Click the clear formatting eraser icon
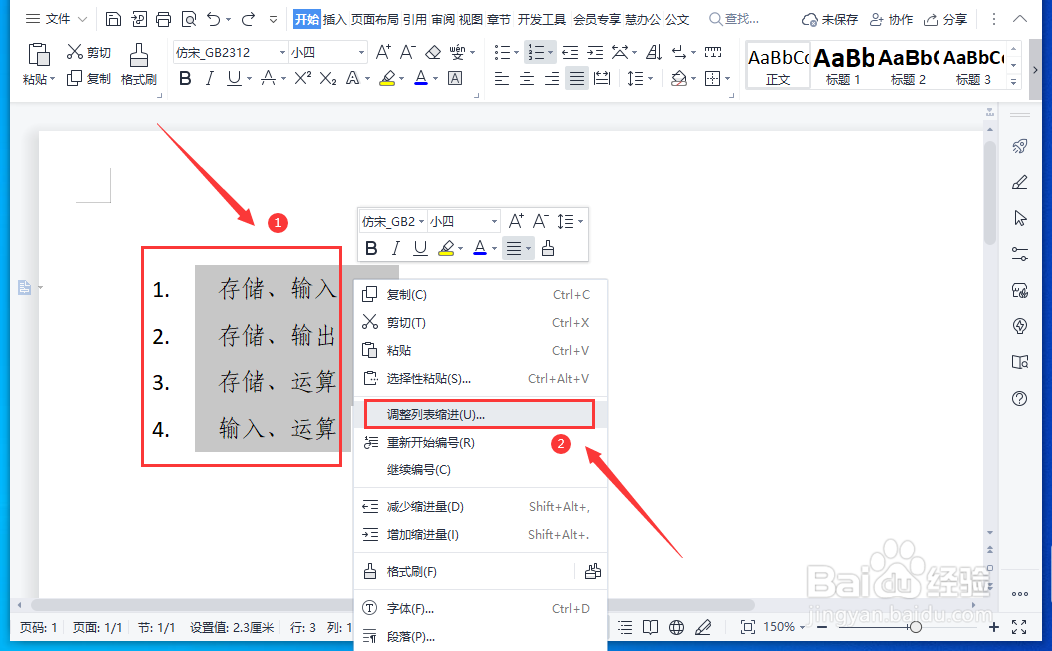Screen dimensions: 1052x651 pos(433,52)
